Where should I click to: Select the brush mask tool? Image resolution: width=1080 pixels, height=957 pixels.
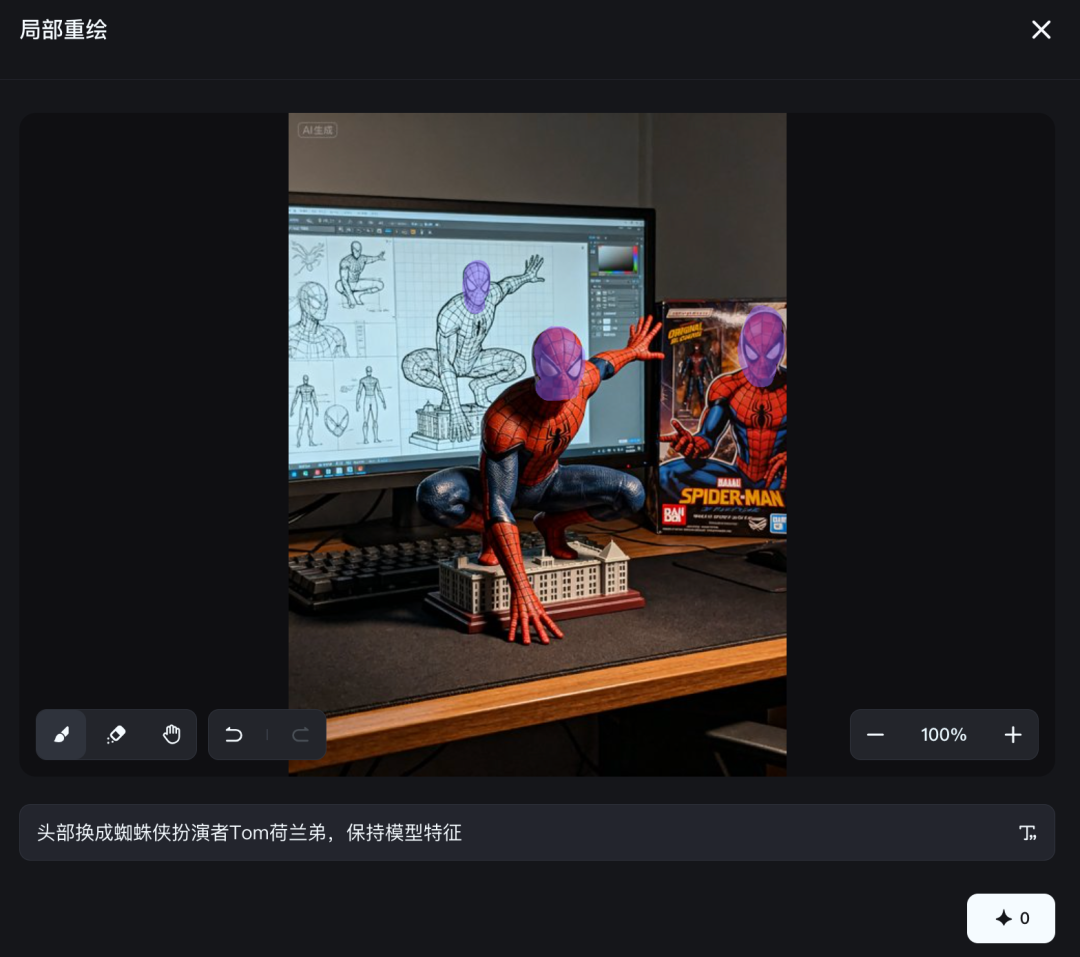pos(61,735)
